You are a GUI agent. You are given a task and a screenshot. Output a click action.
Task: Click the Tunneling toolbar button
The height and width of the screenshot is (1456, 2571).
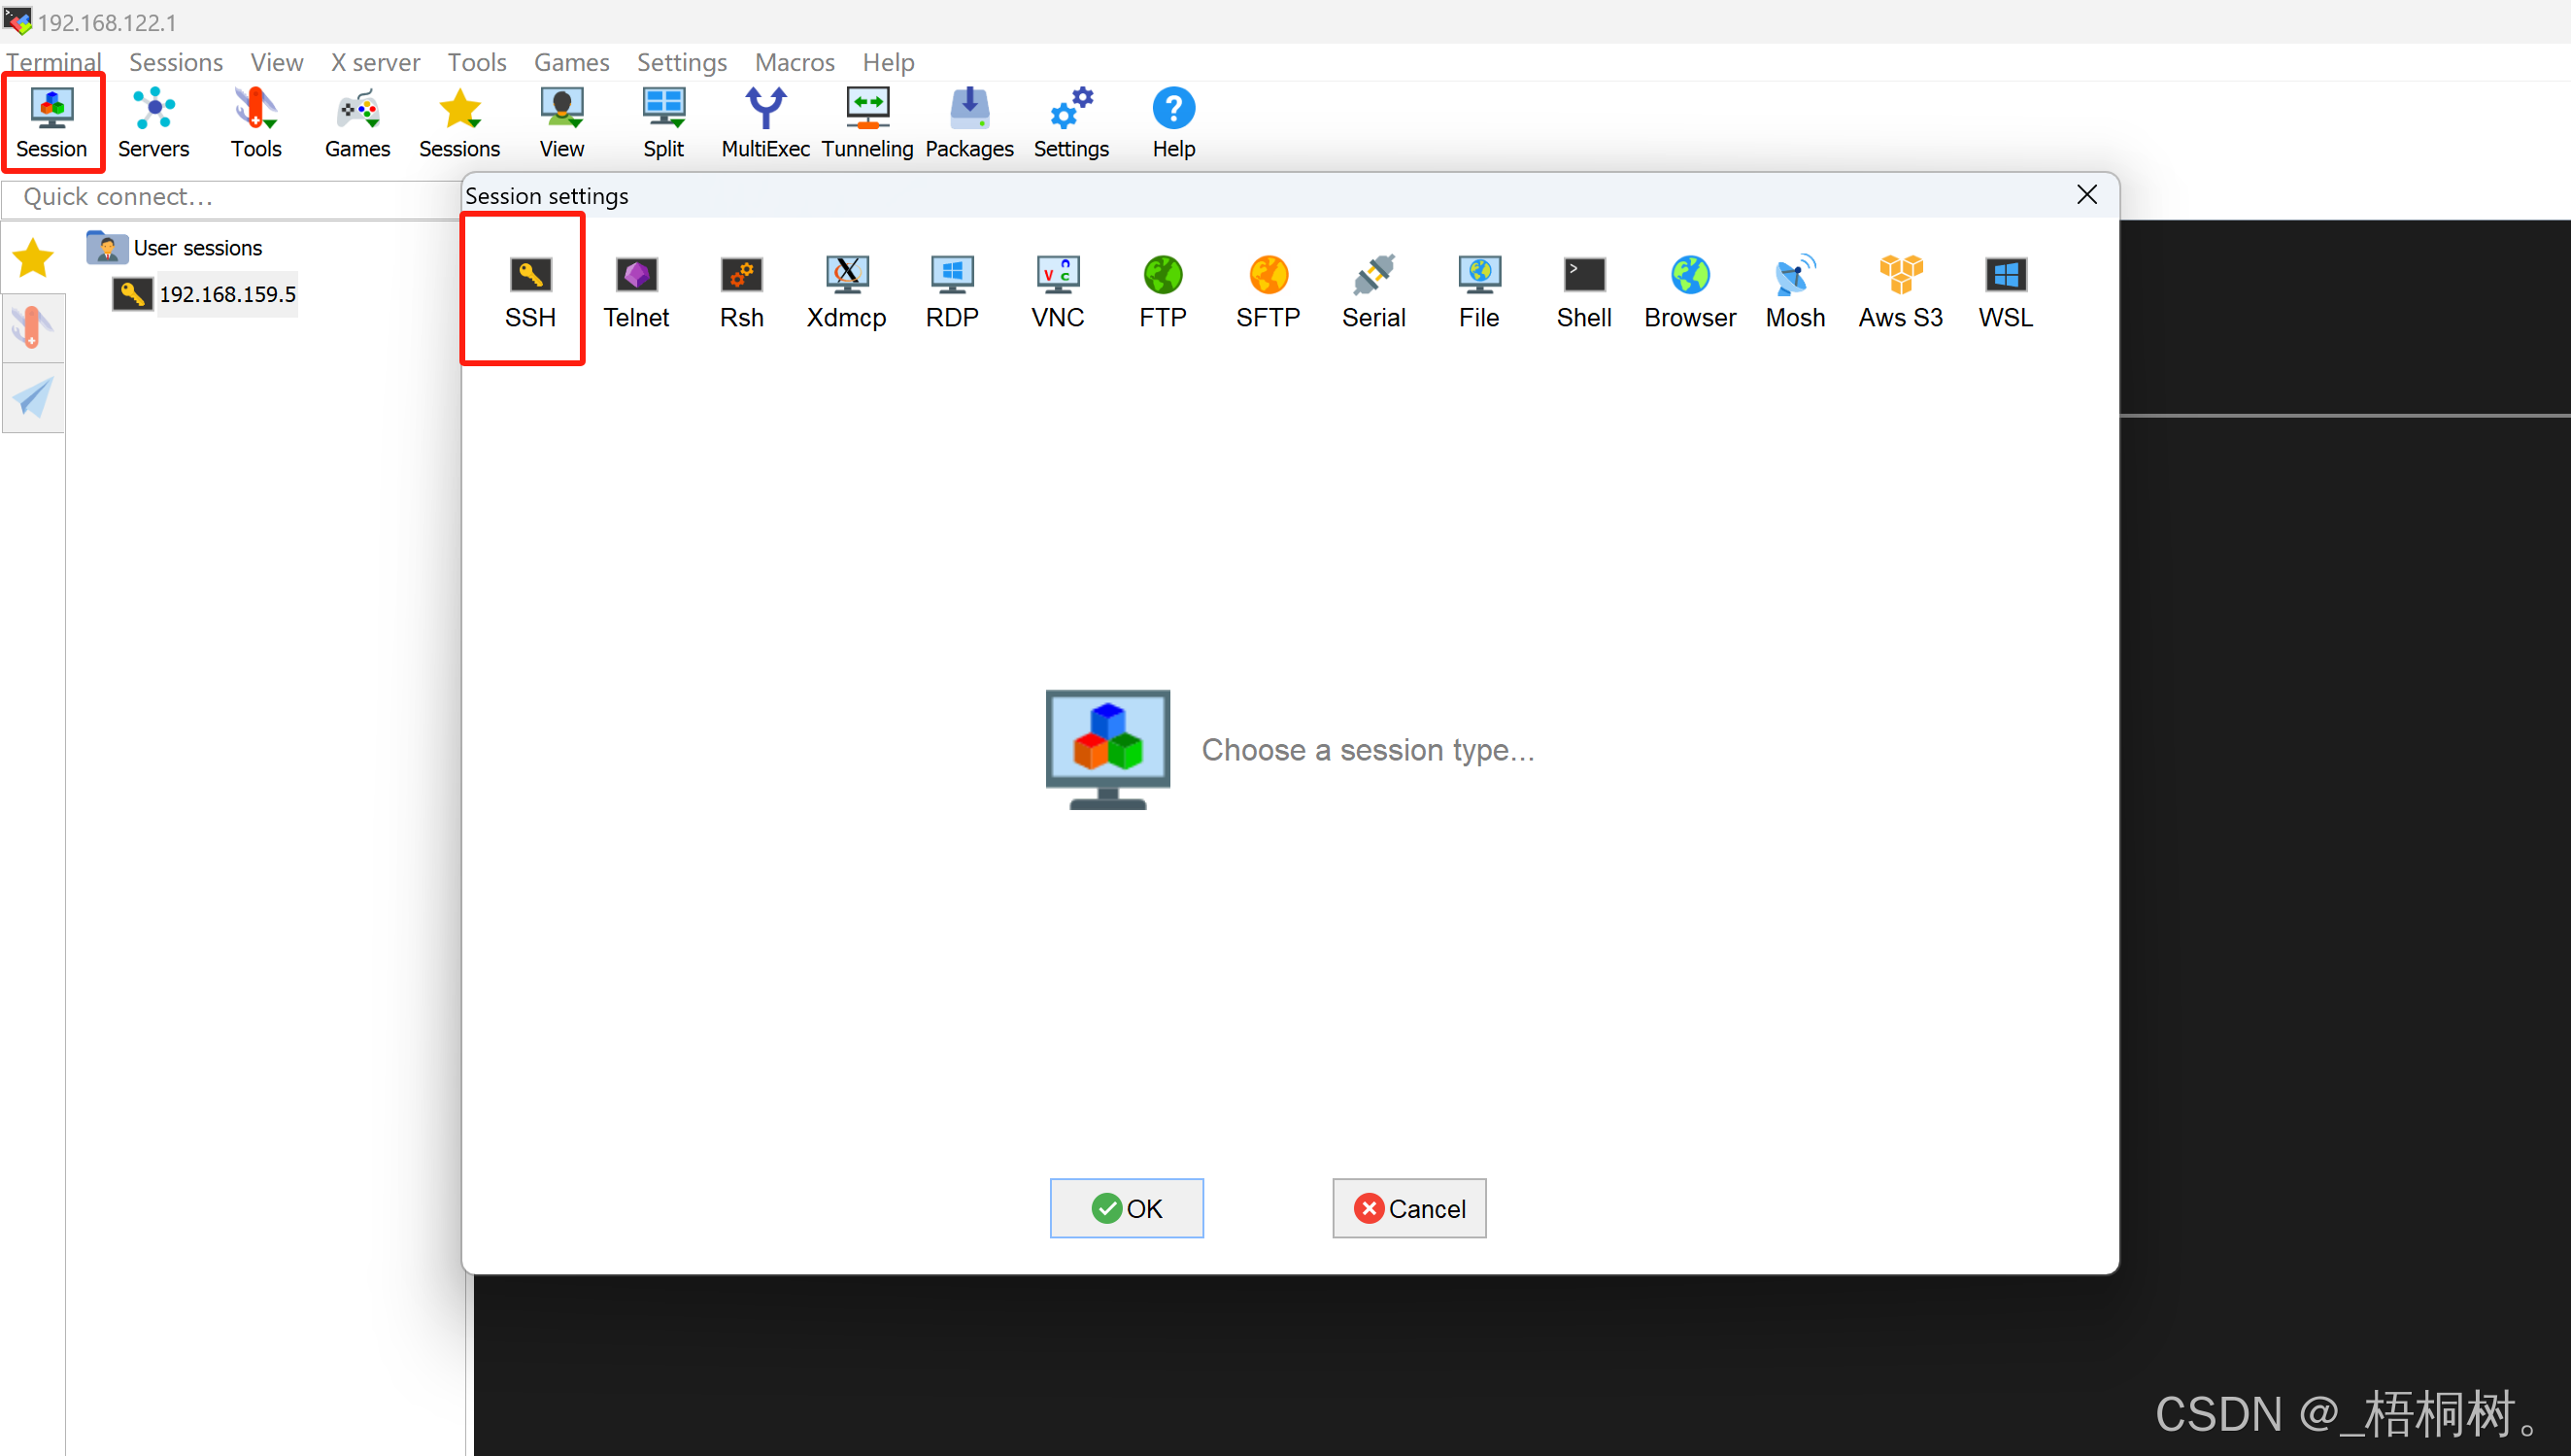coord(867,122)
